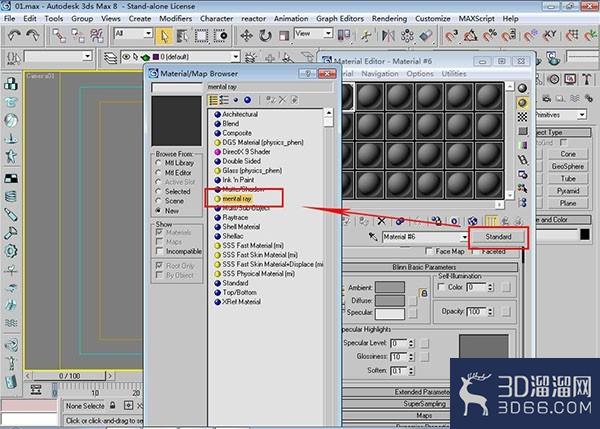Open named selection sets dropdown
This screenshot has height=429, width=600.
click(88, 57)
